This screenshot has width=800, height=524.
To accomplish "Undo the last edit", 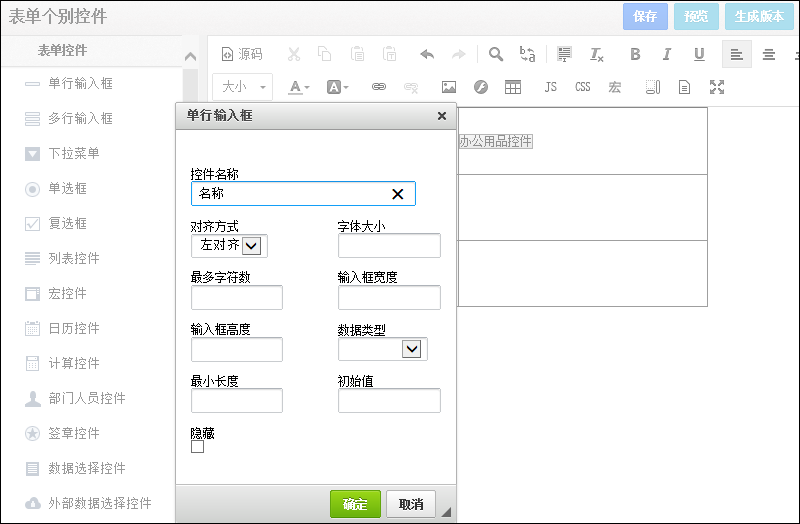I will (427, 54).
